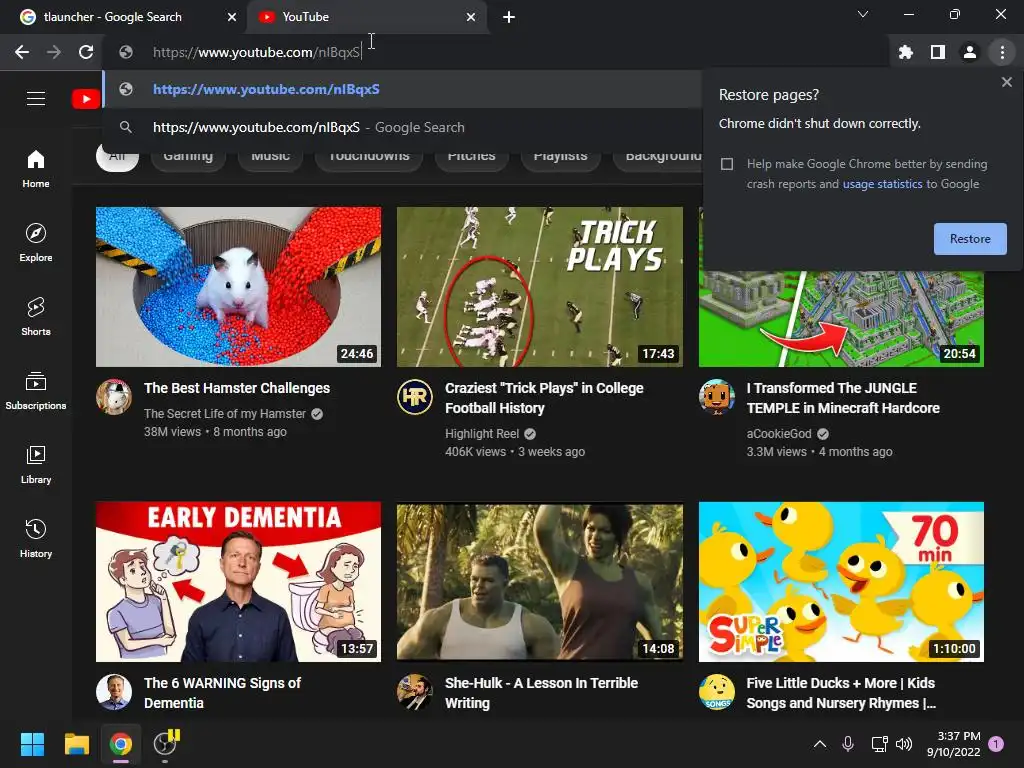Show hidden system tray icons chevron

(x=820, y=744)
